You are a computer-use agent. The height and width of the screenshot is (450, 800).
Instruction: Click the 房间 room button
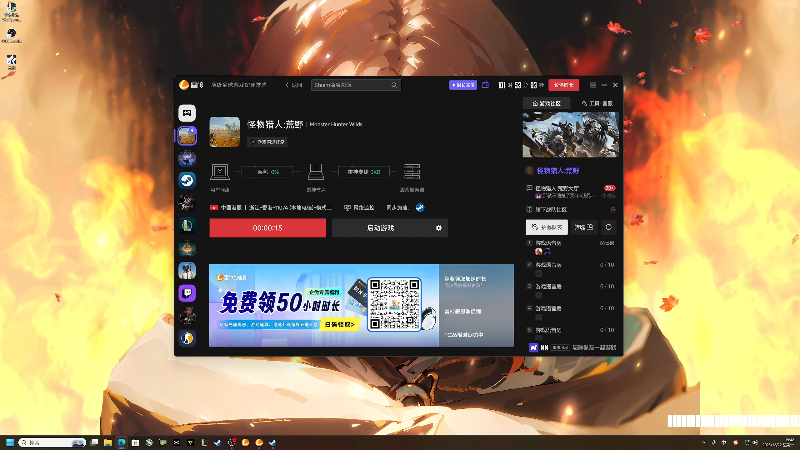pos(584,227)
